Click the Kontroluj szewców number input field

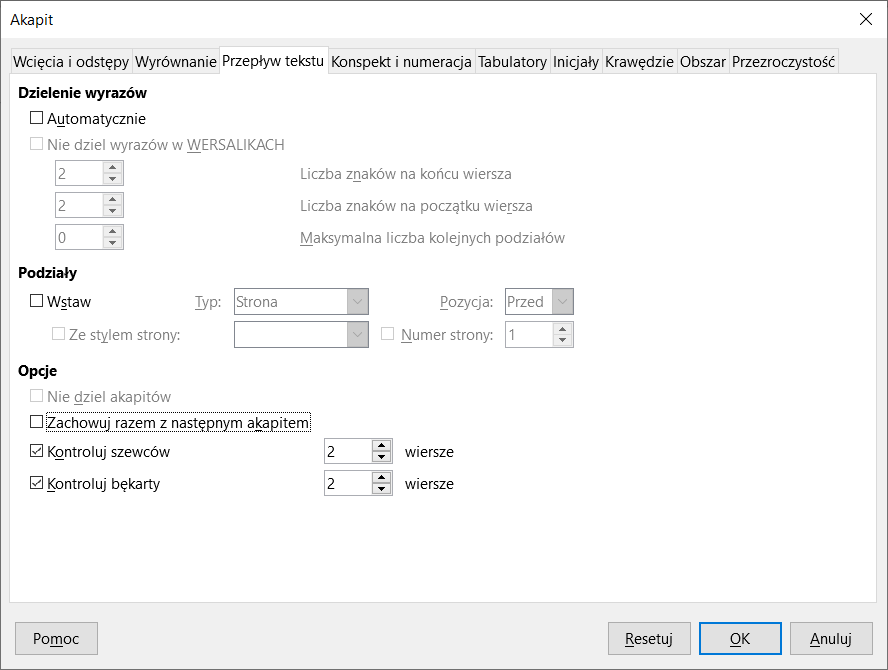click(347, 452)
